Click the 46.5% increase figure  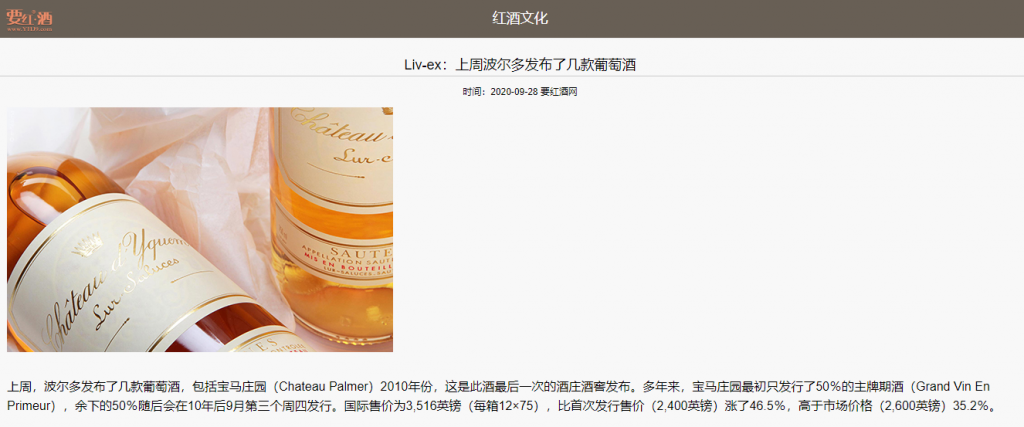click(x=765, y=406)
